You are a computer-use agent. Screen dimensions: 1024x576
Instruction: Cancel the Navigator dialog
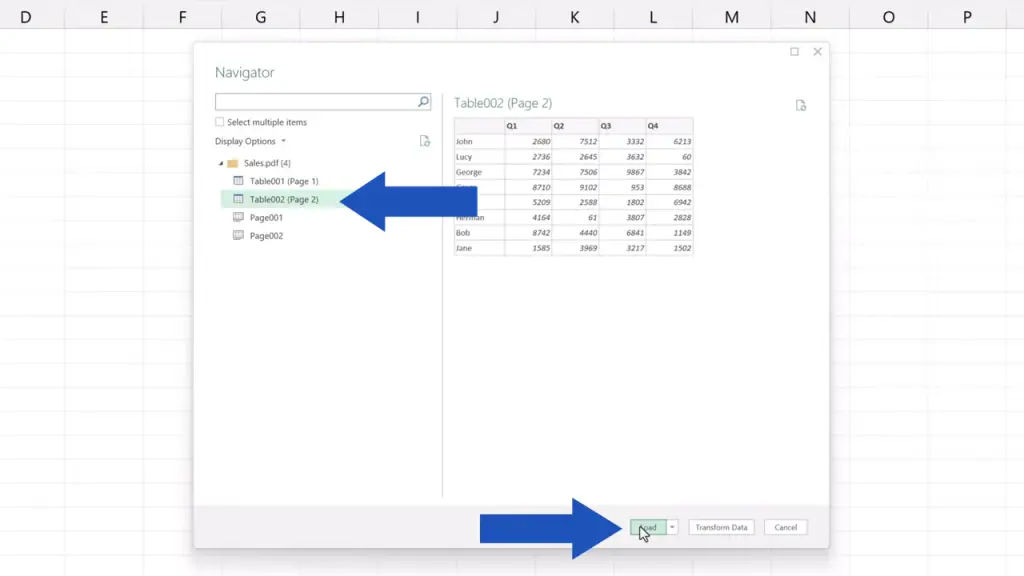click(x=785, y=527)
